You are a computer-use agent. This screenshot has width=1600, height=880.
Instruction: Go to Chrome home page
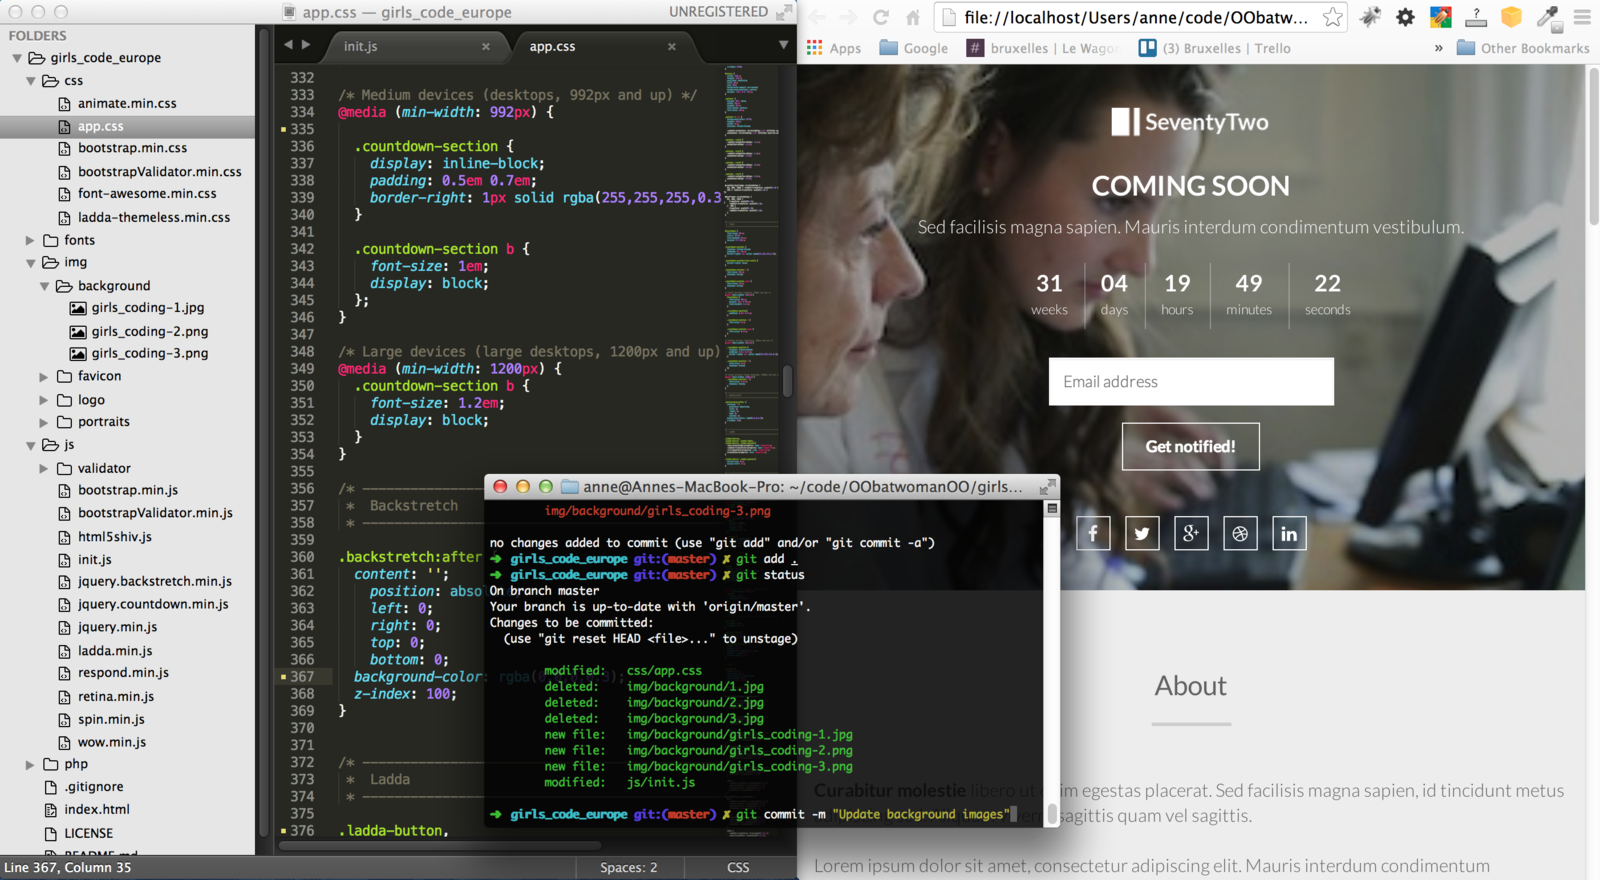913,17
